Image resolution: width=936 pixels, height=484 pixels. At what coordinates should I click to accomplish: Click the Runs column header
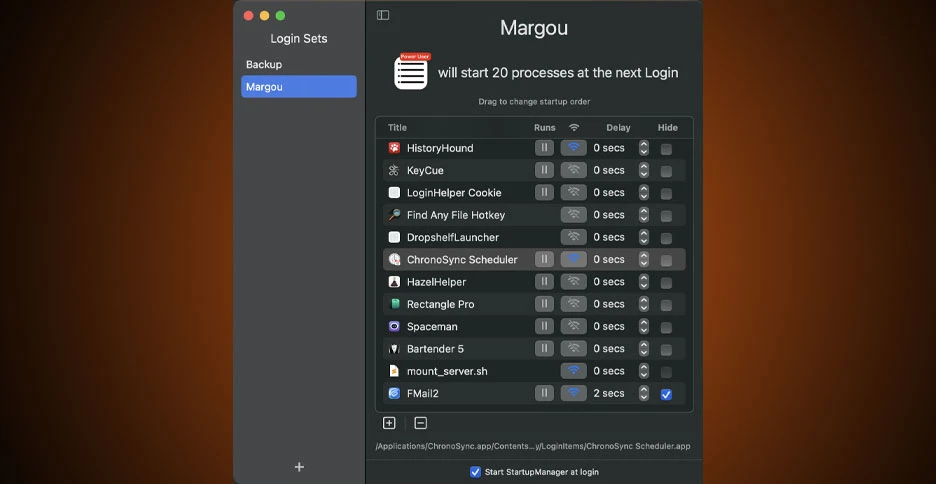pyautogui.click(x=544, y=128)
